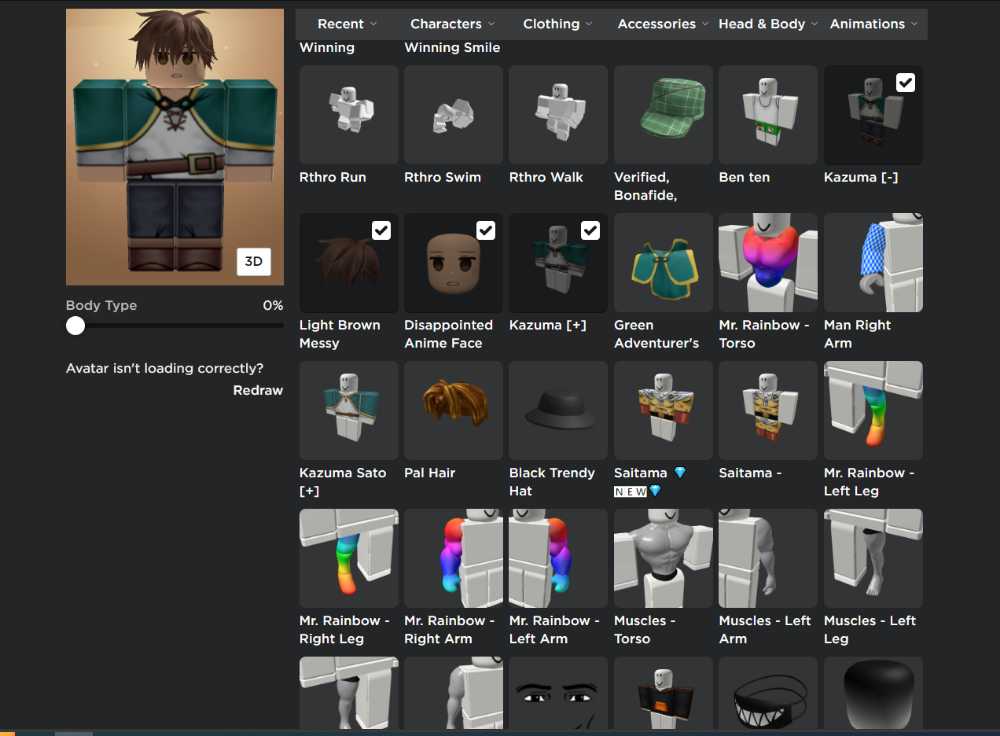
Task: Switch avatar preview to 3D
Action: coord(254,261)
